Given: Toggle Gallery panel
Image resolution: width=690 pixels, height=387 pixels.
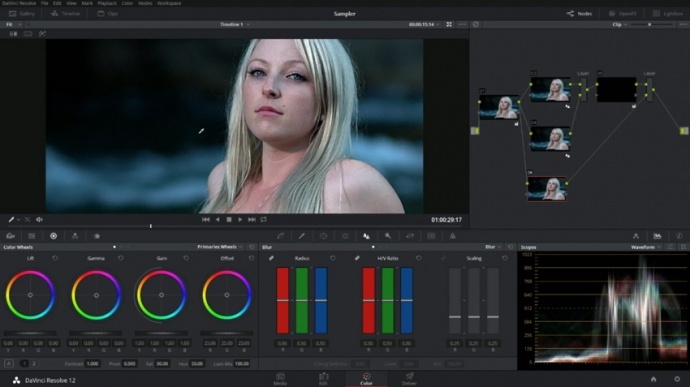Looking at the screenshot, I should click(22, 14).
